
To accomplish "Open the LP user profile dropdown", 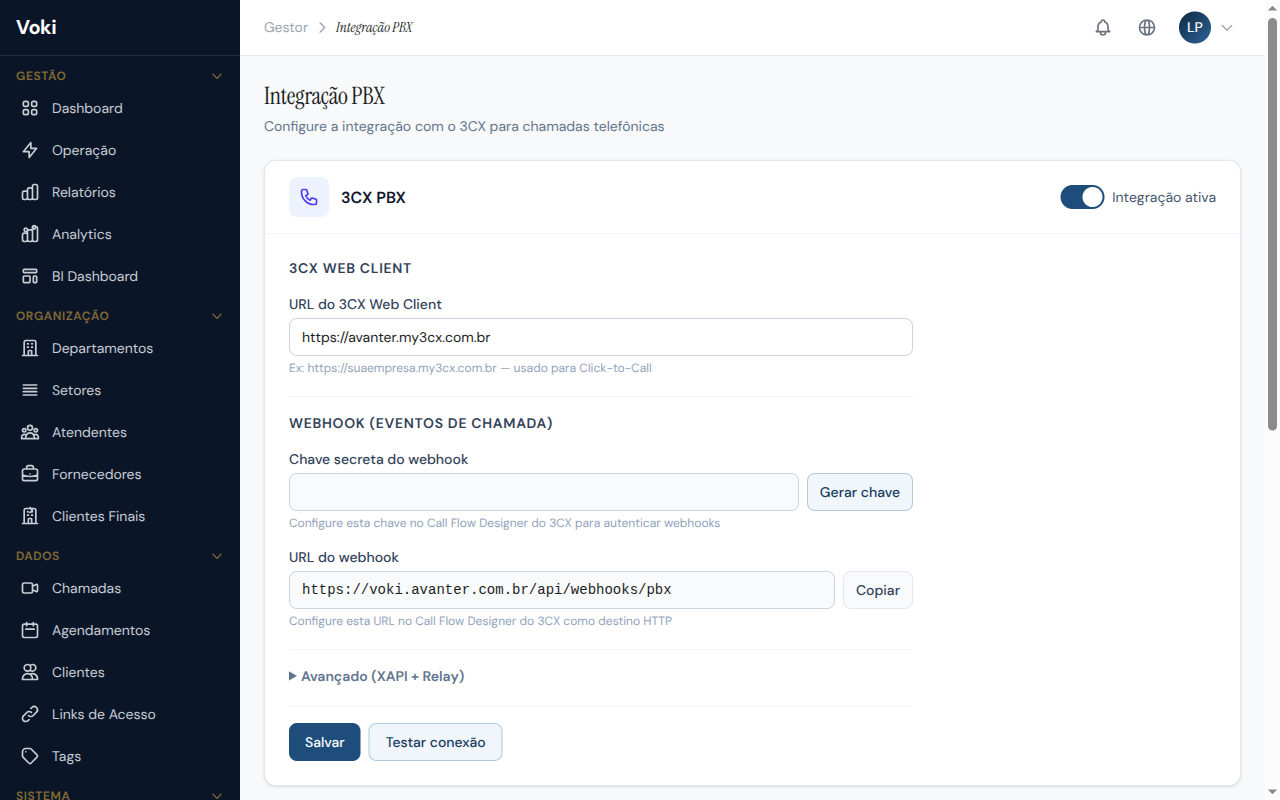I will click(x=1205, y=28).
